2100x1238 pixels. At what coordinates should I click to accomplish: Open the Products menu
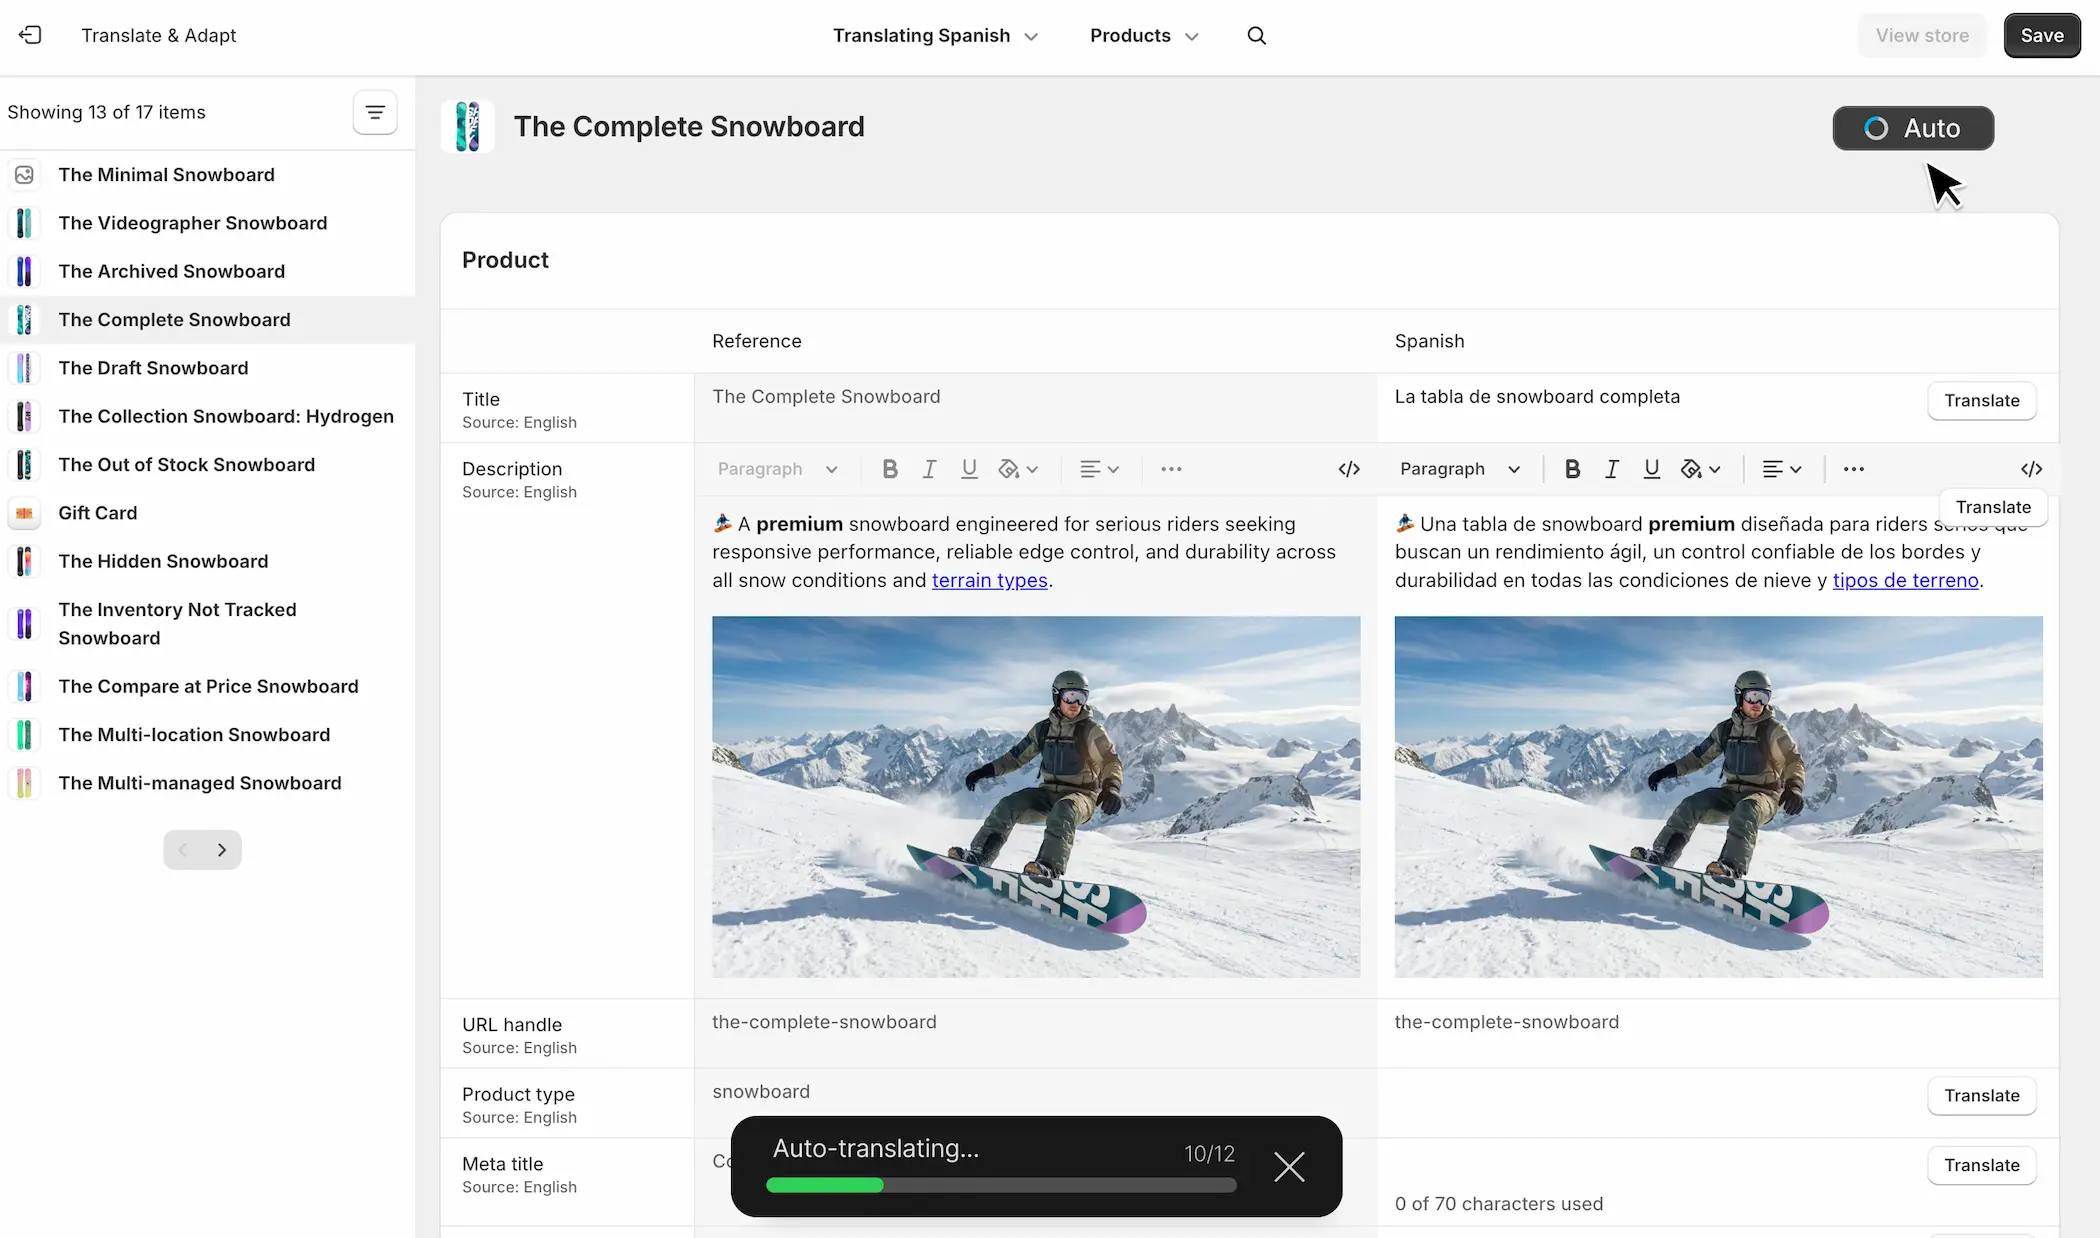[x=1141, y=35]
